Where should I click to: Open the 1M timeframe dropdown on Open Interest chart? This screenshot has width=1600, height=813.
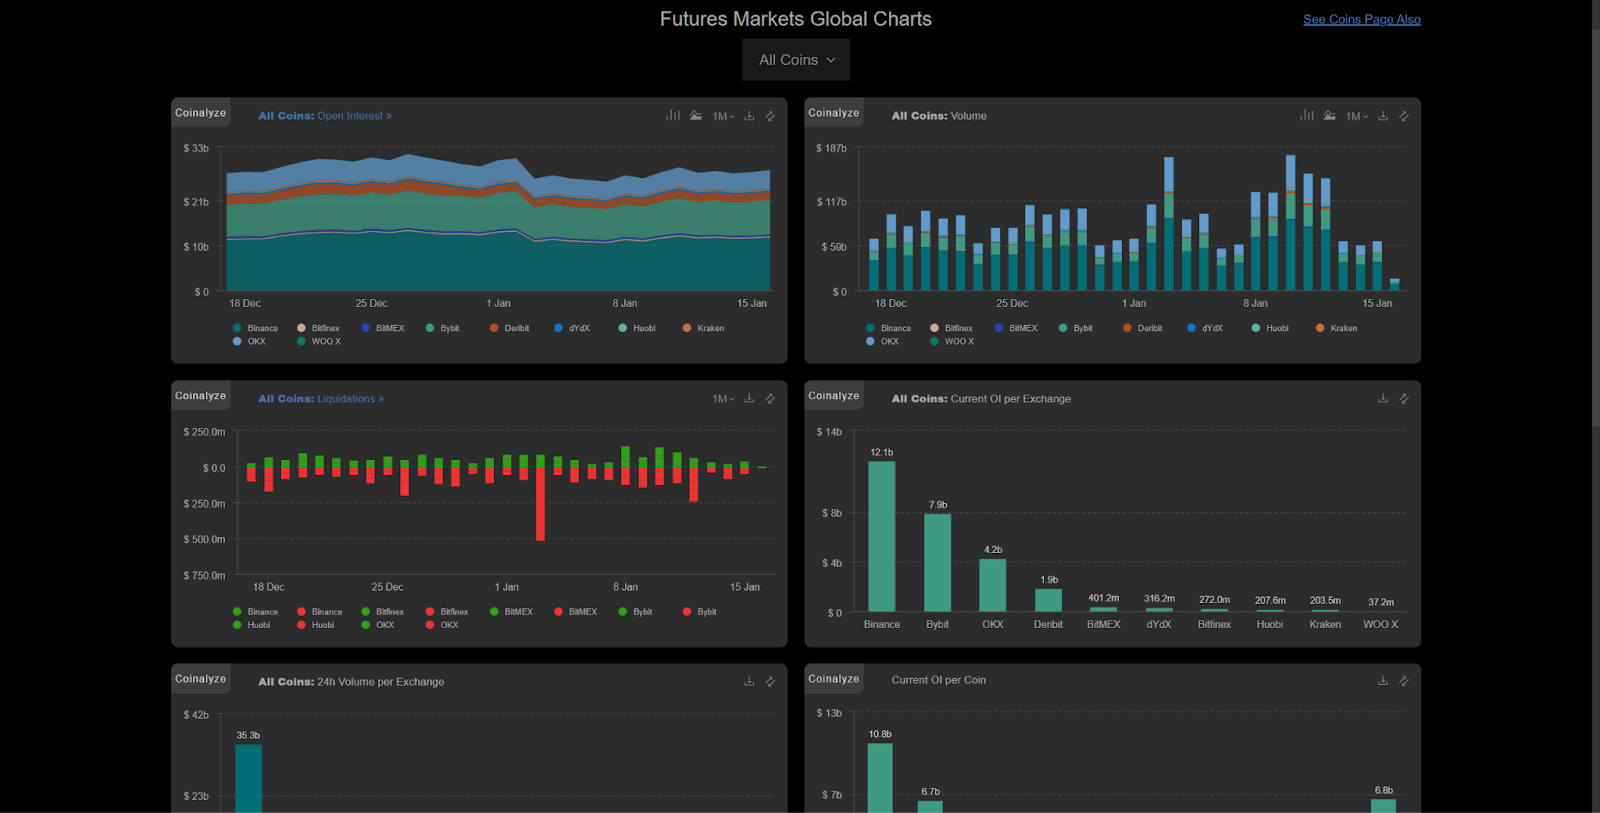click(x=723, y=117)
